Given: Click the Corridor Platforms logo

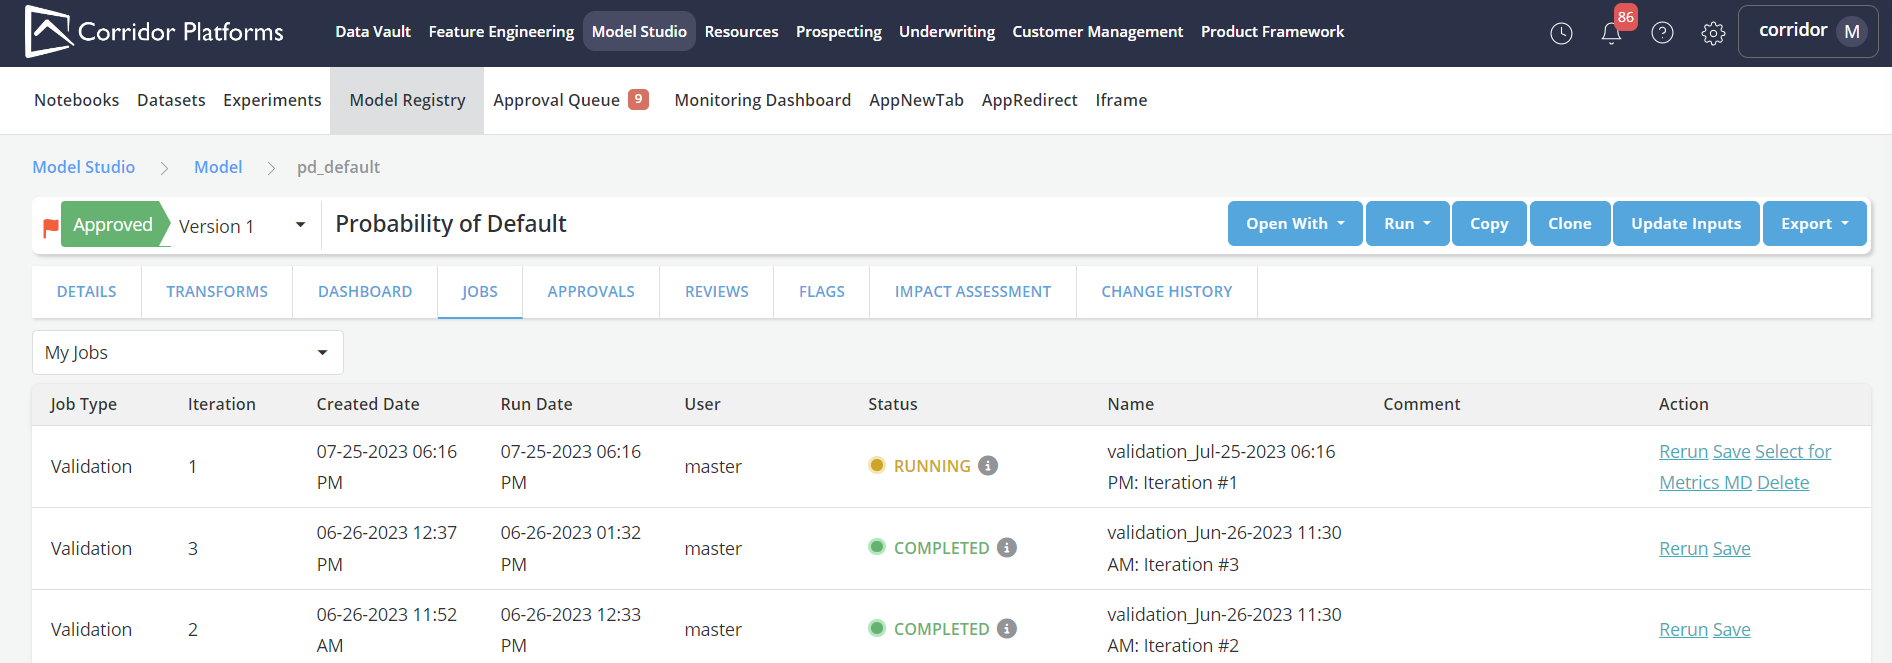Looking at the screenshot, I should (x=155, y=32).
